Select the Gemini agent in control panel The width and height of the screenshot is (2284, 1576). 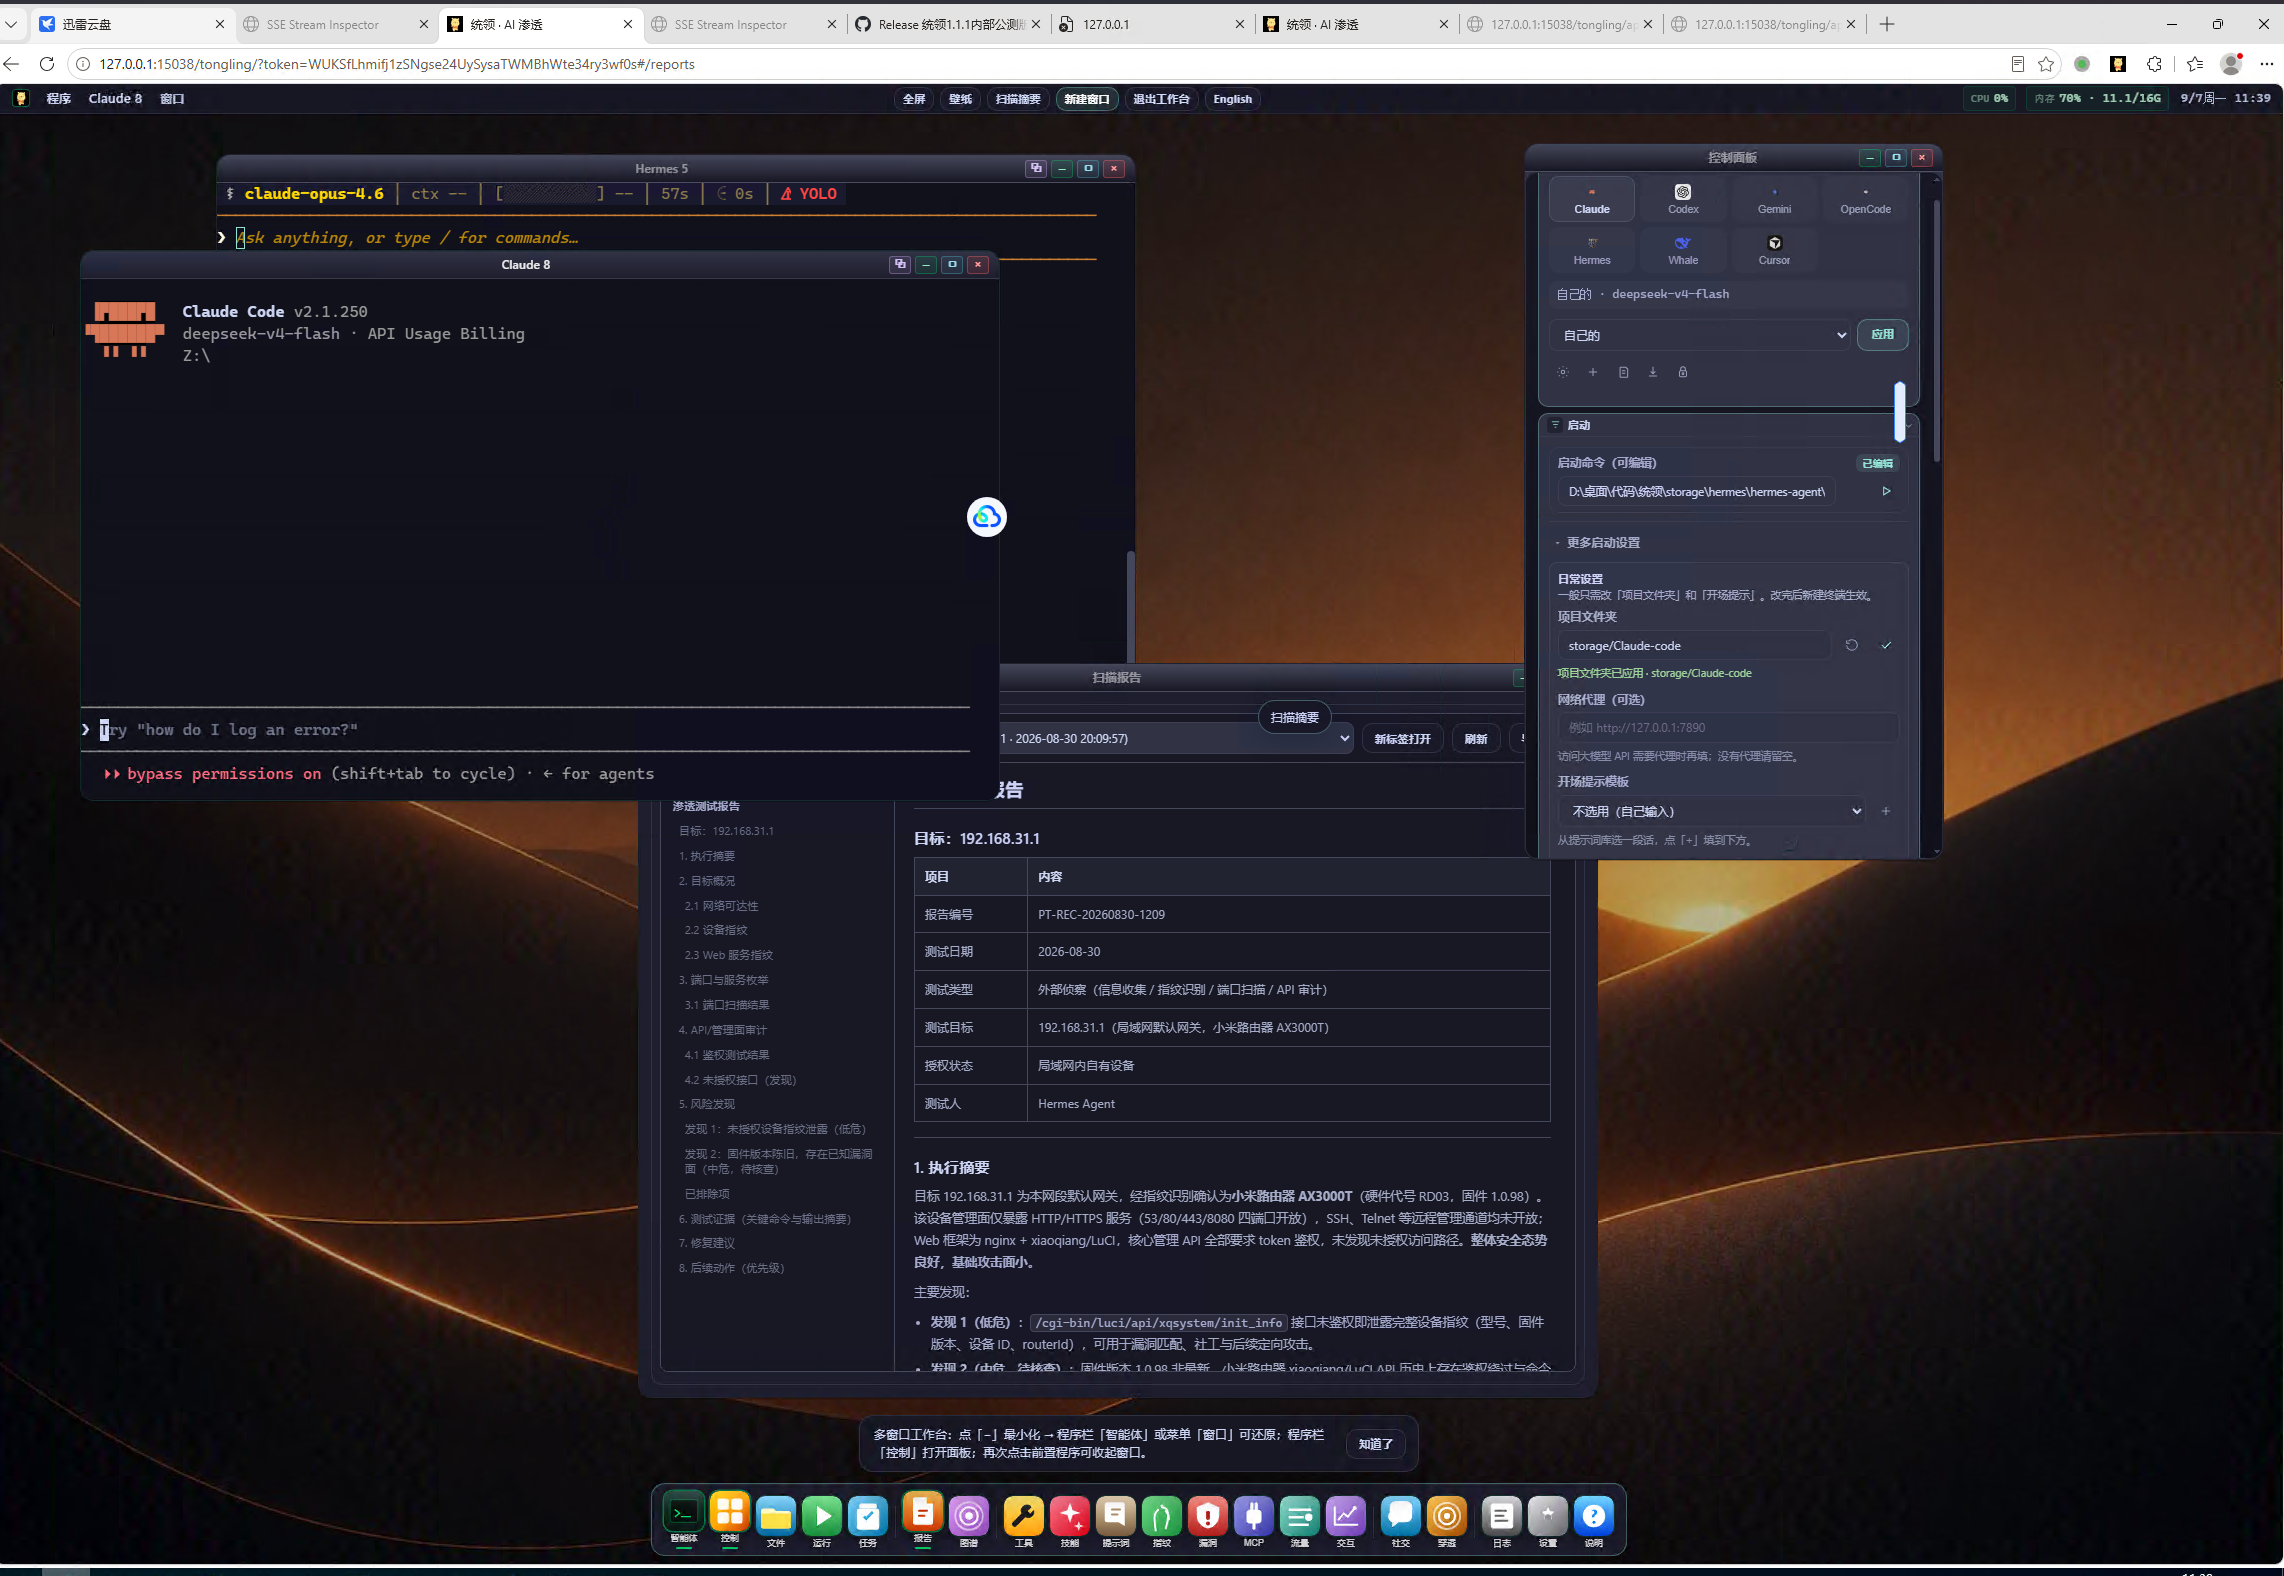coord(1774,198)
